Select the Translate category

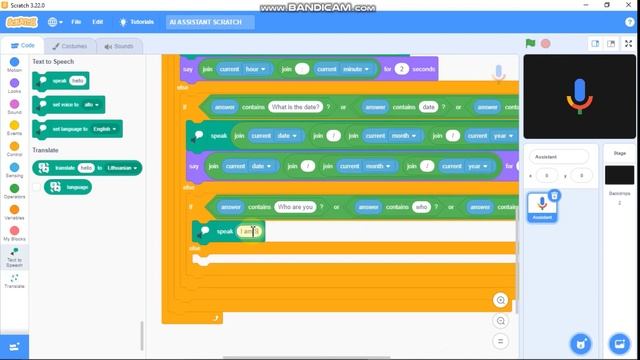[14, 281]
